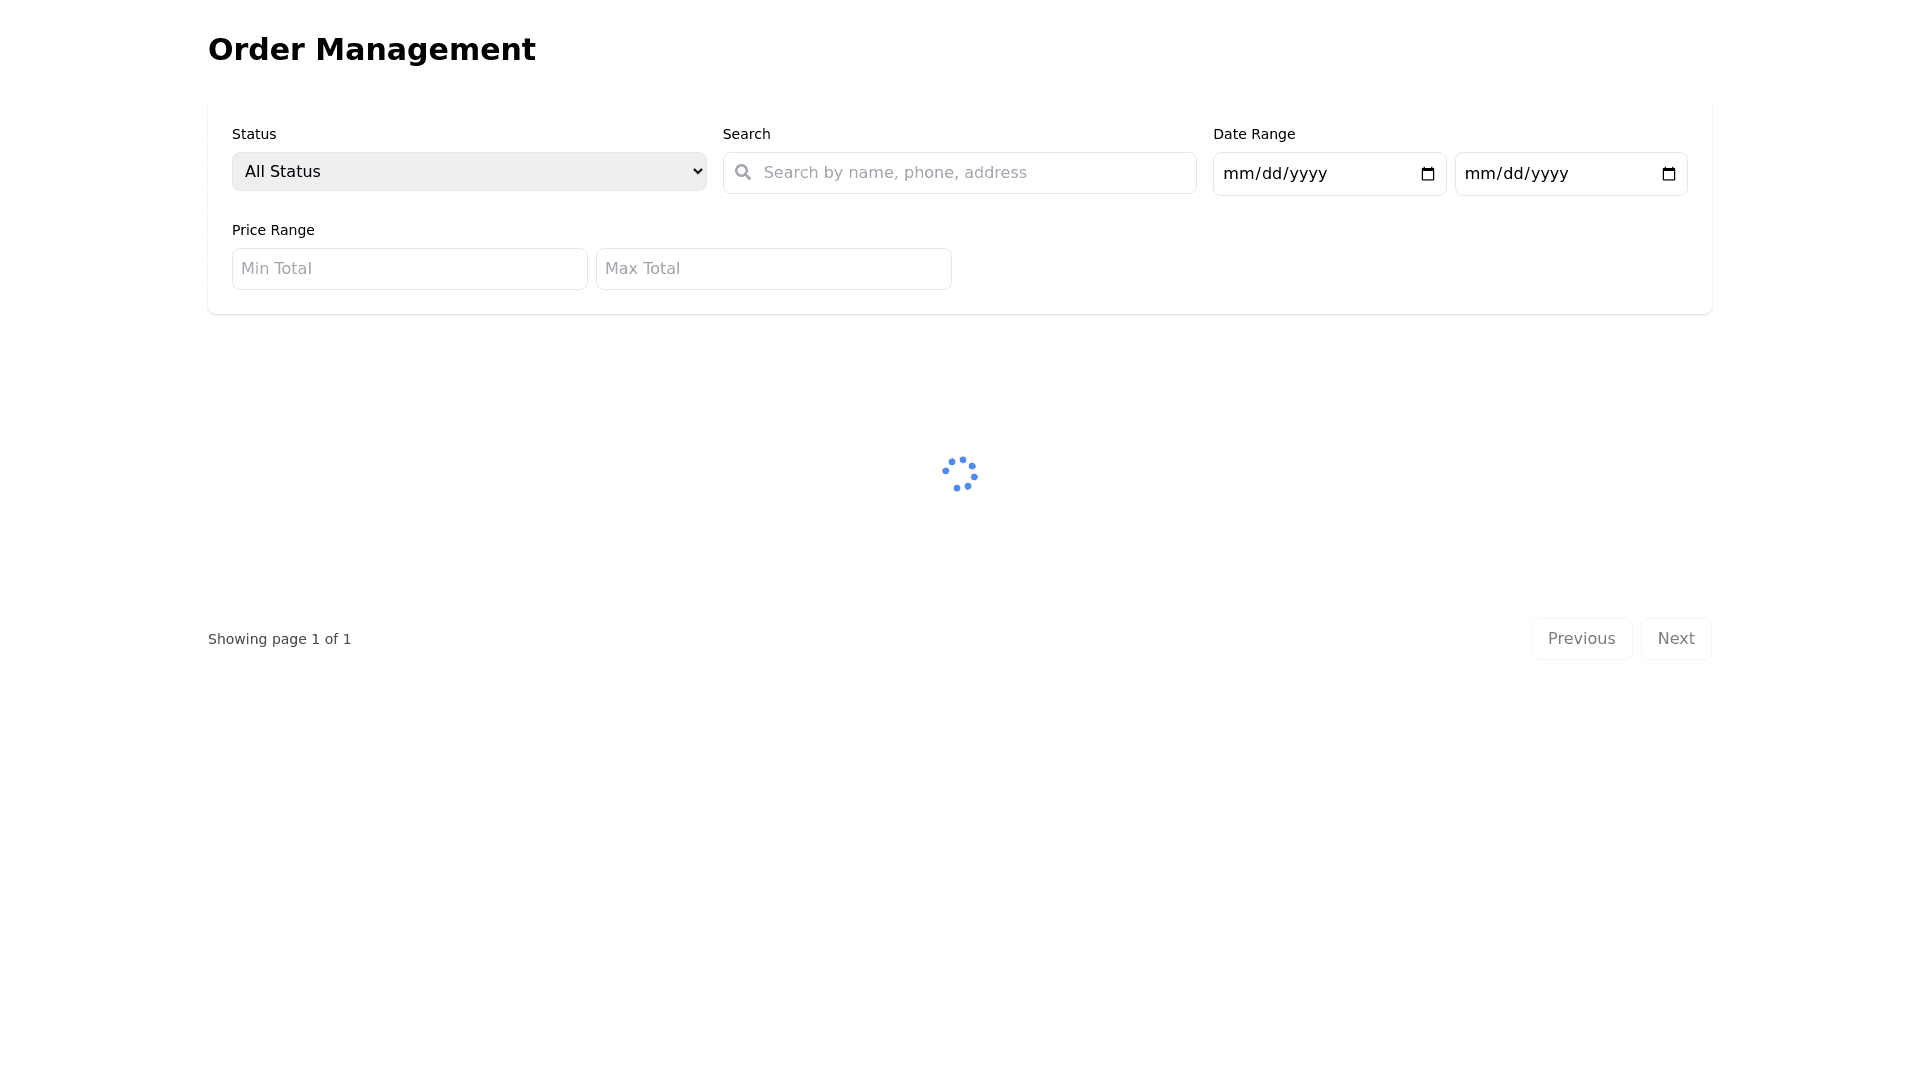Screen dimensions: 1920x1080
Task: Open the start date calendar picker icon
Action: (1427, 174)
